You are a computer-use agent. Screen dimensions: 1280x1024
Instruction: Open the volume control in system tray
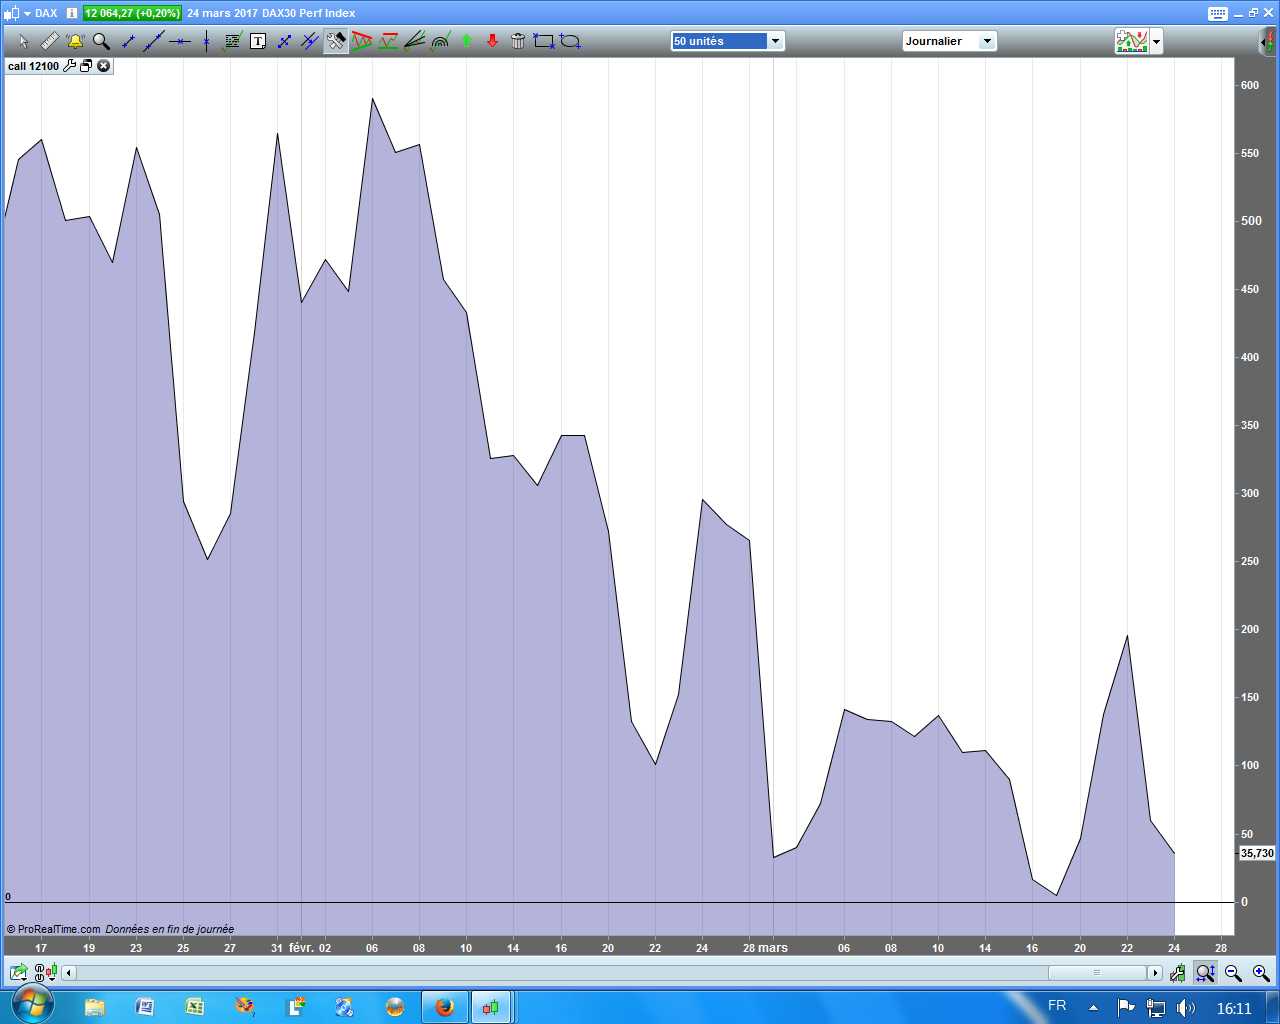(1186, 1008)
